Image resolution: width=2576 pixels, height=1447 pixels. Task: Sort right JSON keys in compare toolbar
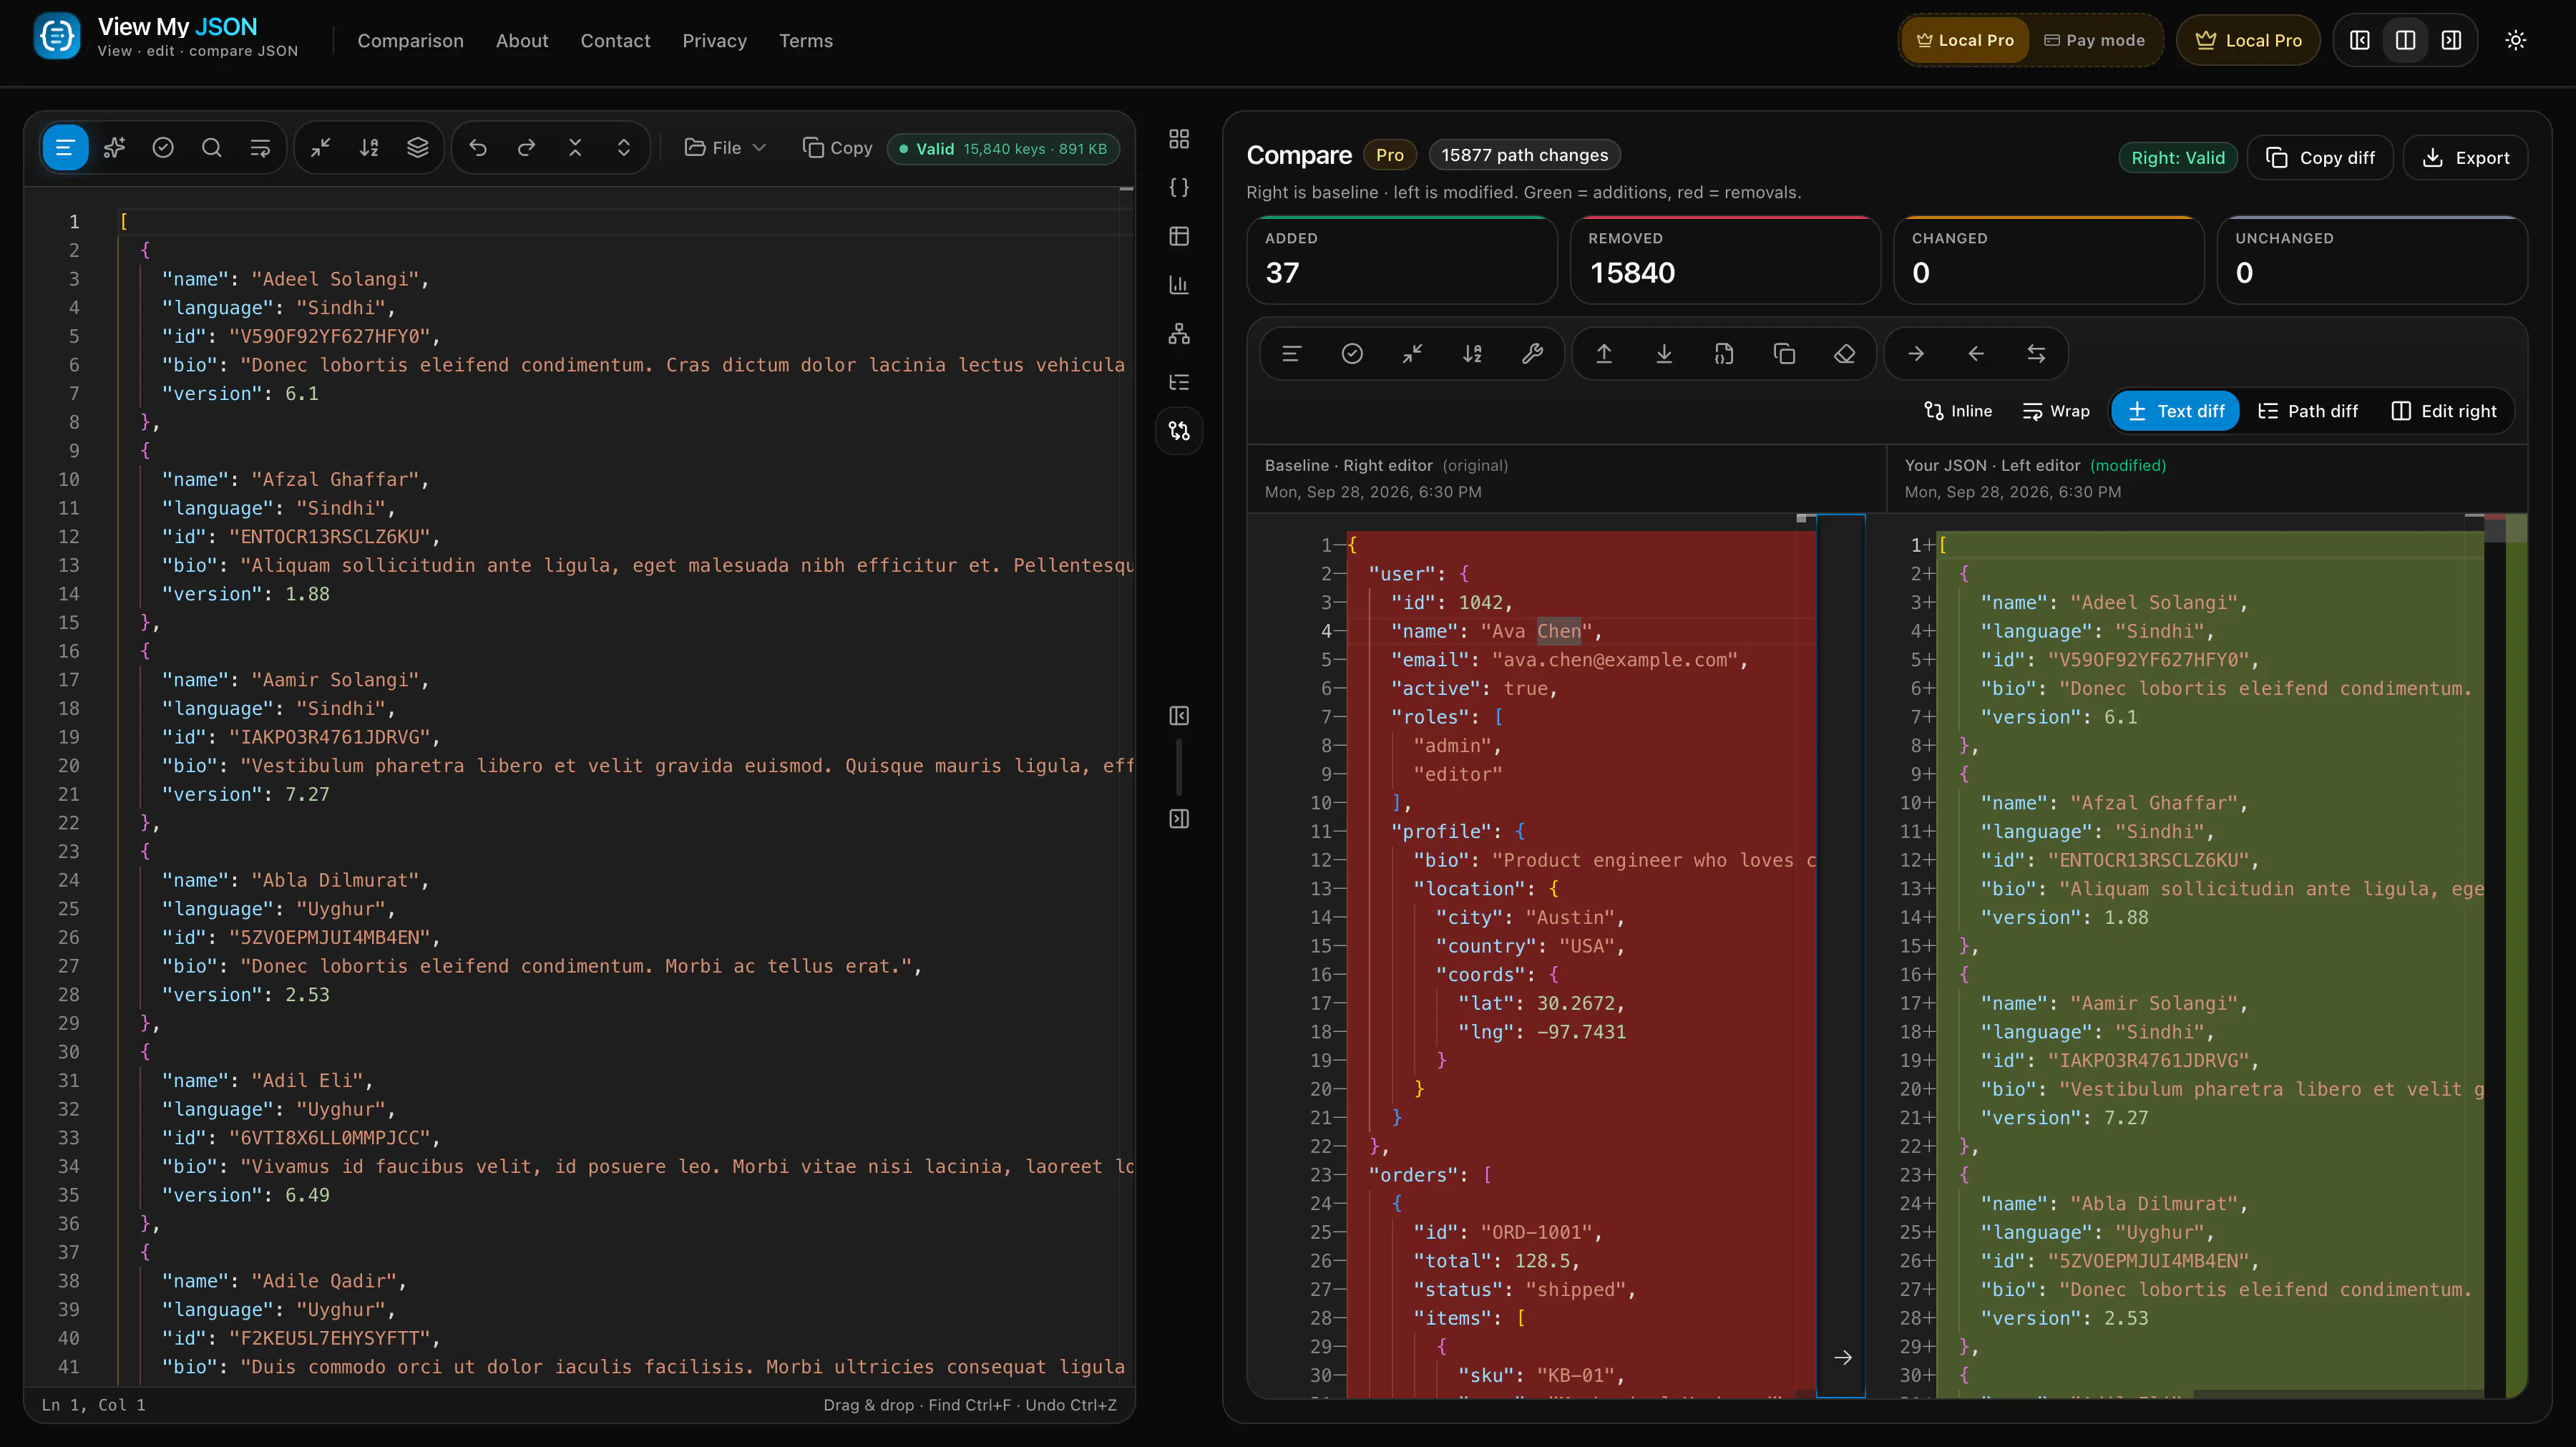[x=1472, y=354]
